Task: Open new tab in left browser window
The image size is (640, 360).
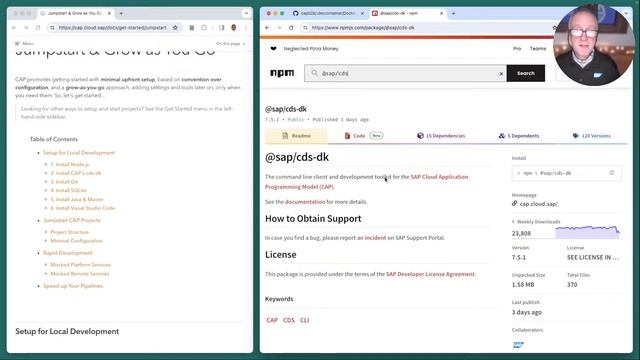Action: pyautogui.click(x=121, y=13)
